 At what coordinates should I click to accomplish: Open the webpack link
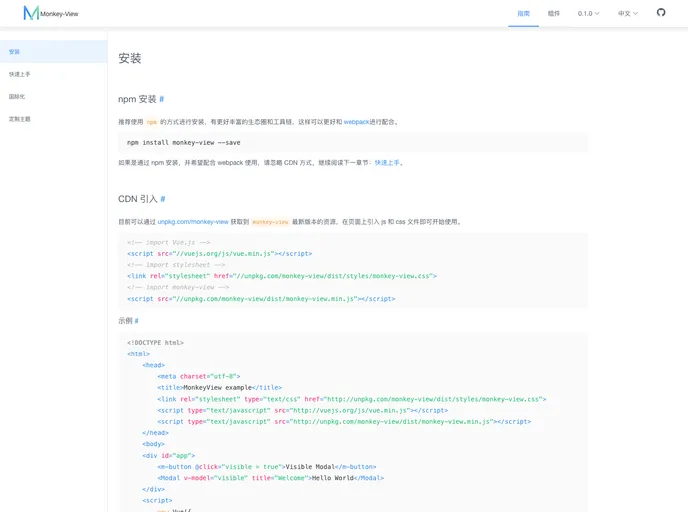tap(356, 122)
